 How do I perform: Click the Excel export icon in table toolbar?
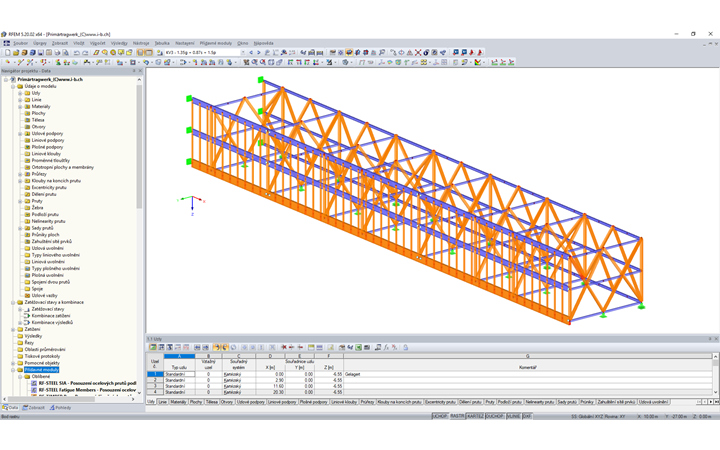coord(358,347)
